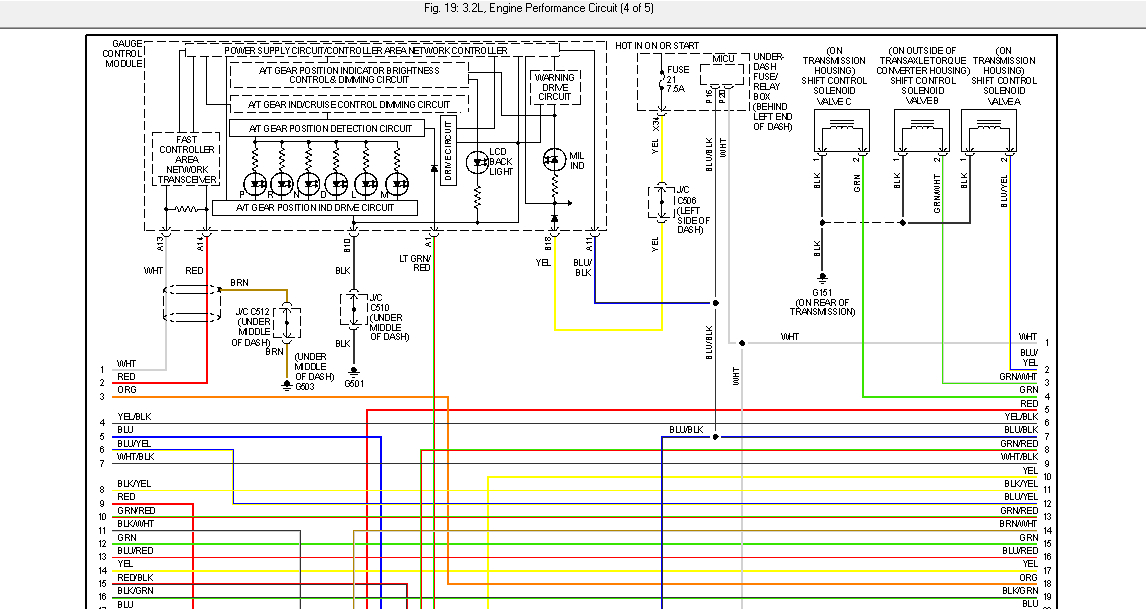The width and height of the screenshot is (1146, 609).
Task: Select the J/C C506 junction connector
Action: 661,201
